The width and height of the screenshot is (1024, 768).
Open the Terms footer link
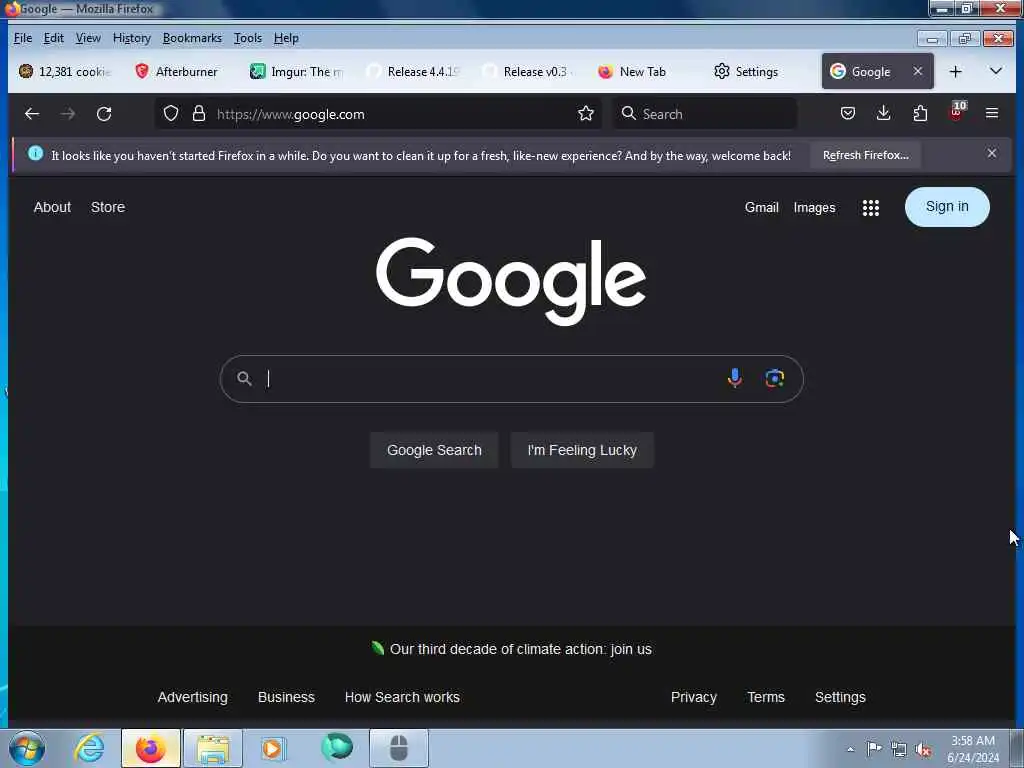pyautogui.click(x=766, y=697)
